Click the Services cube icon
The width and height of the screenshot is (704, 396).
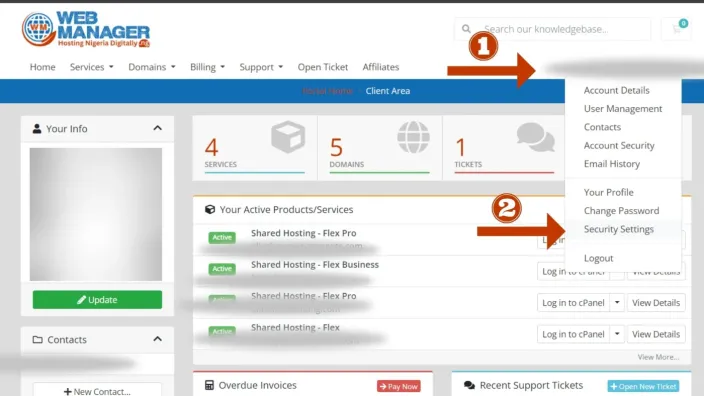click(288, 137)
